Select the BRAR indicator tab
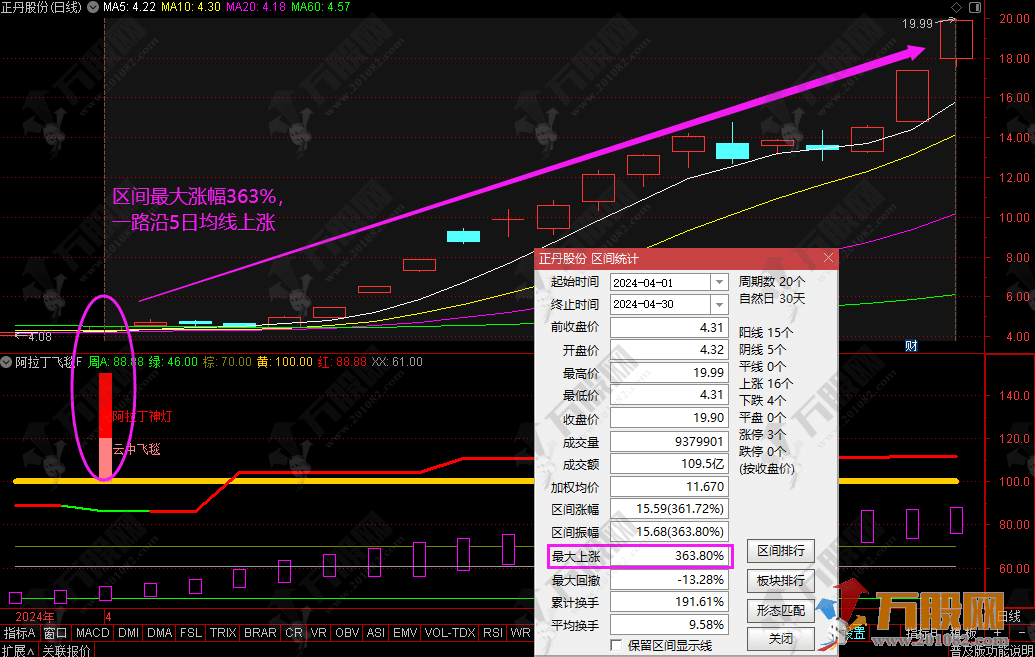The height and width of the screenshot is (657, 1035). (260, 633)
